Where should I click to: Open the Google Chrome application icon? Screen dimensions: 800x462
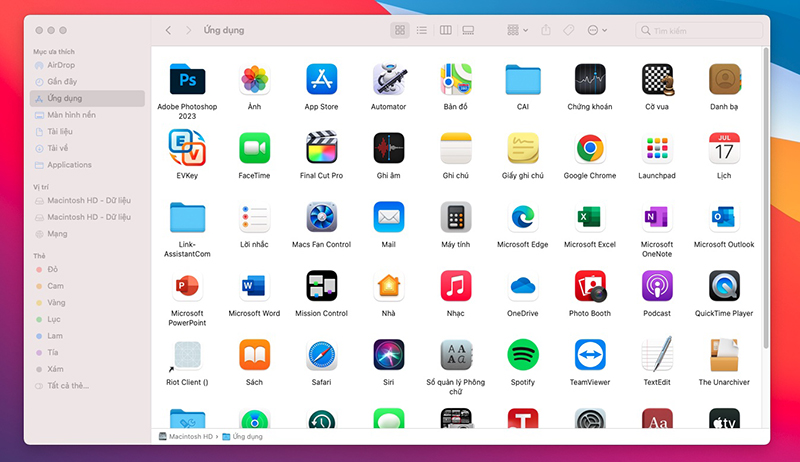pyautogui.click(x=590, y=148)
